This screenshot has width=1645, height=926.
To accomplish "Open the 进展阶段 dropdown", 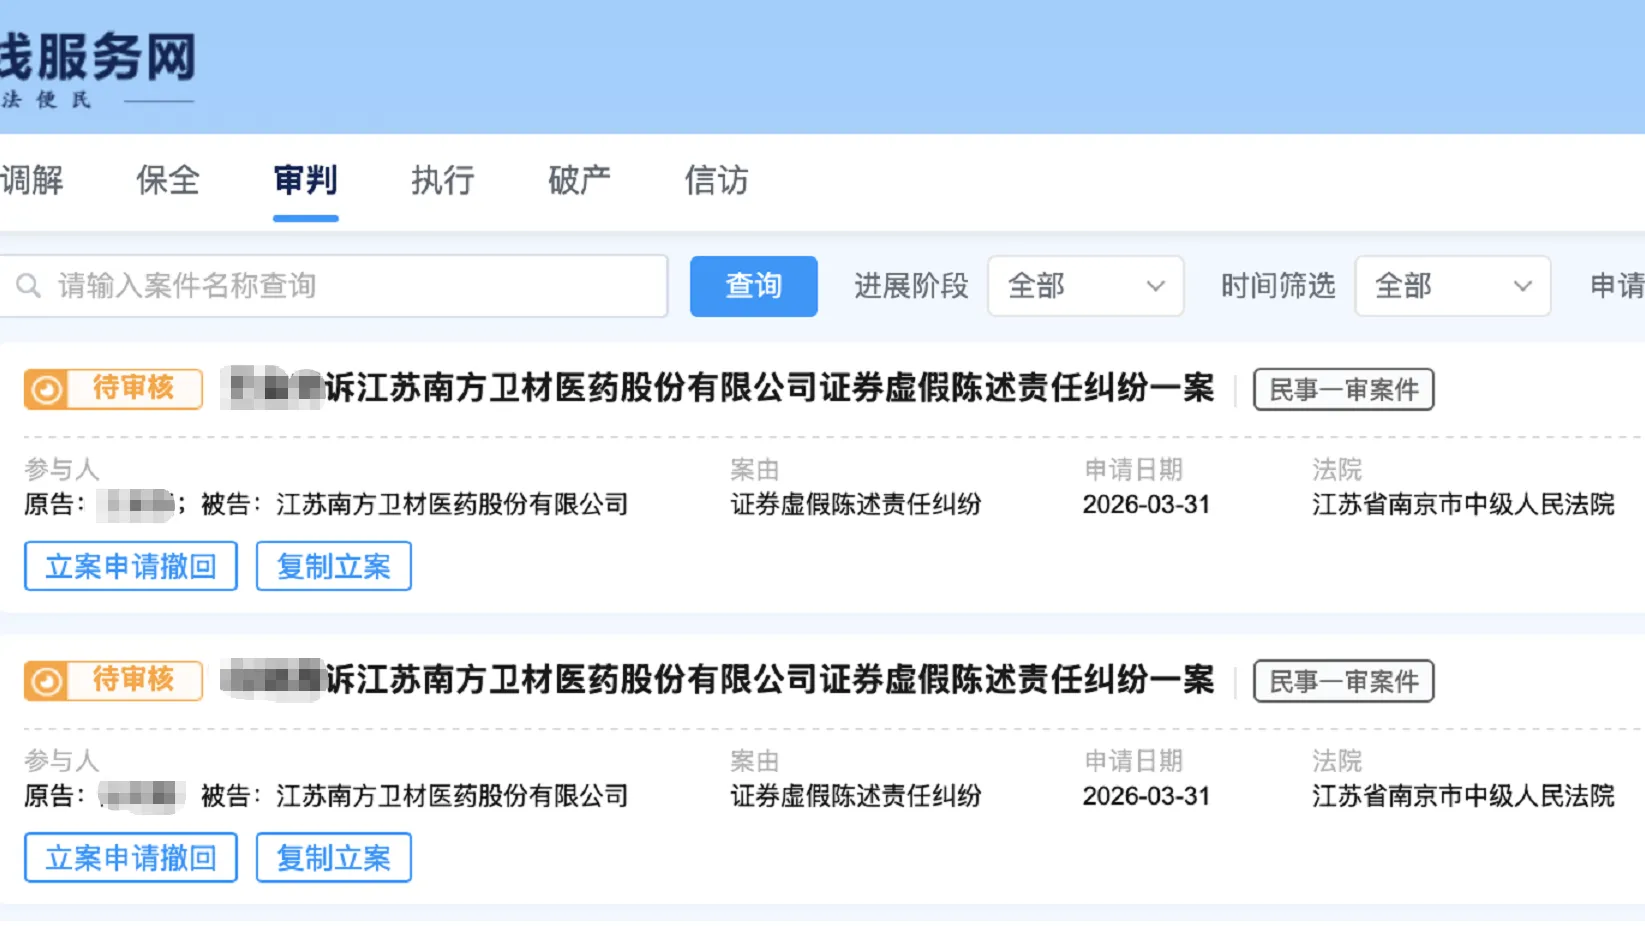I will pyautogui.click(x=1085, y=286).
